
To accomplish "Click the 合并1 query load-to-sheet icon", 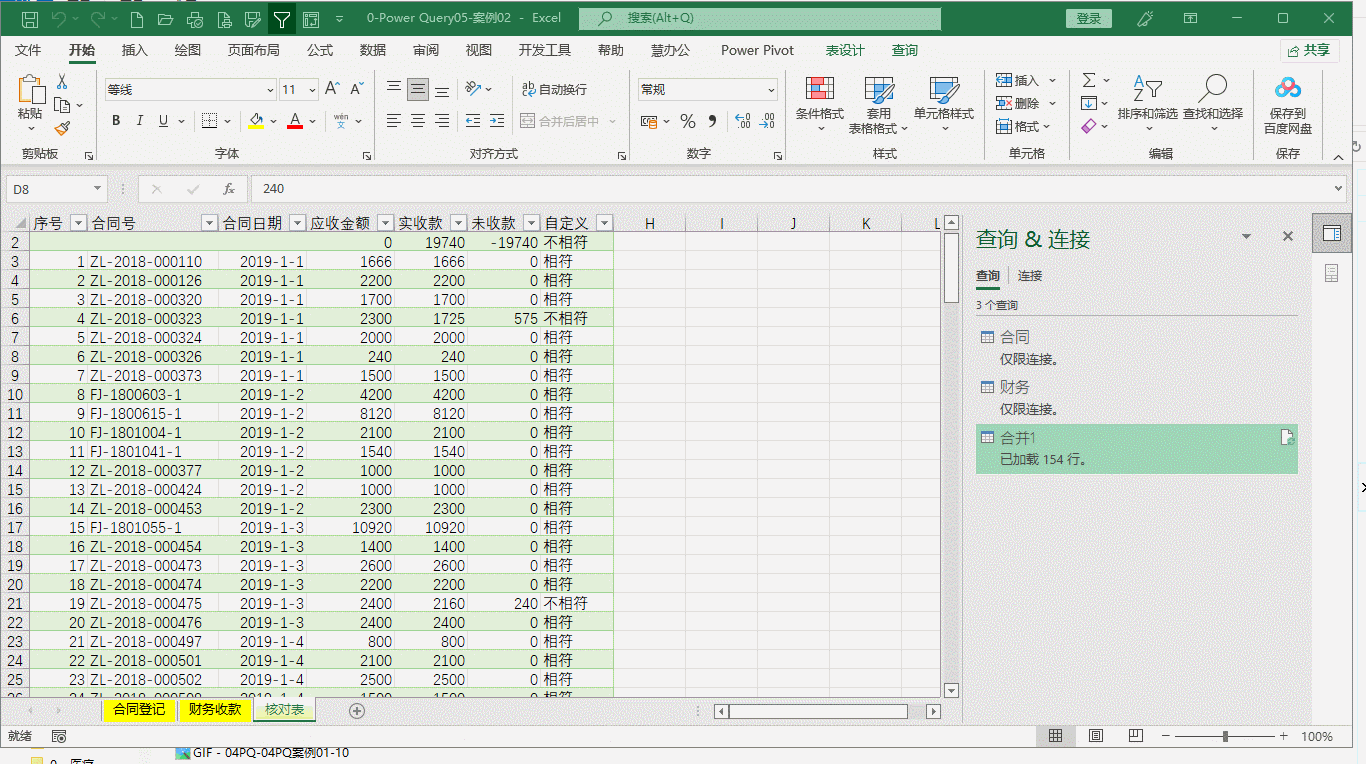I will (x=1289, y=437).
